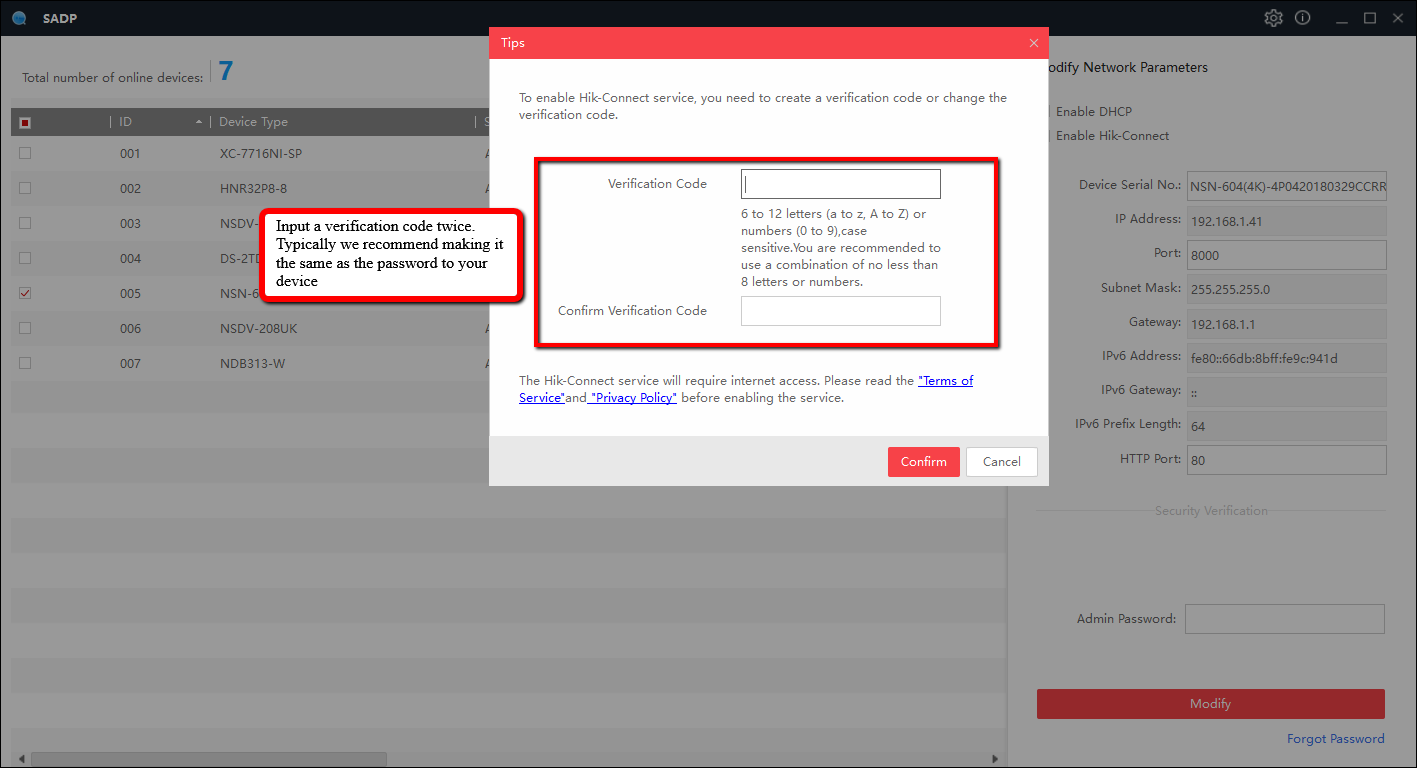Click the Port field showing 8000
The image size is (1417, 768).
[1286, 255]
